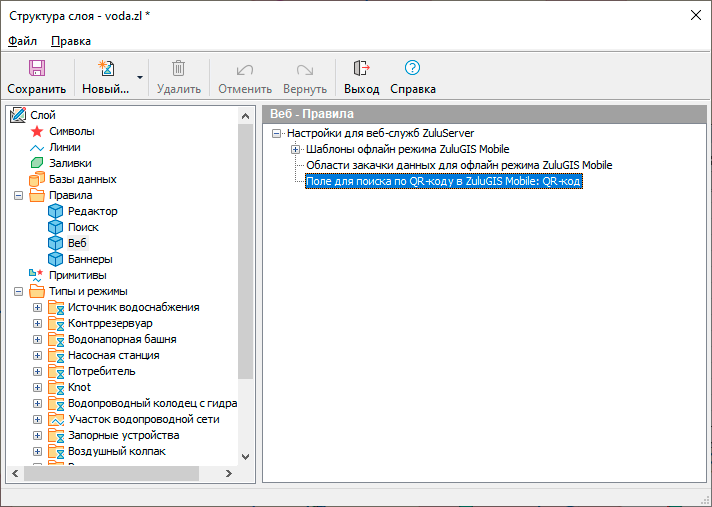Click the blue cube icon beside Редактор
Image resolution: width=712 pixels, height=507 pixels.
(x=56, y=211)
